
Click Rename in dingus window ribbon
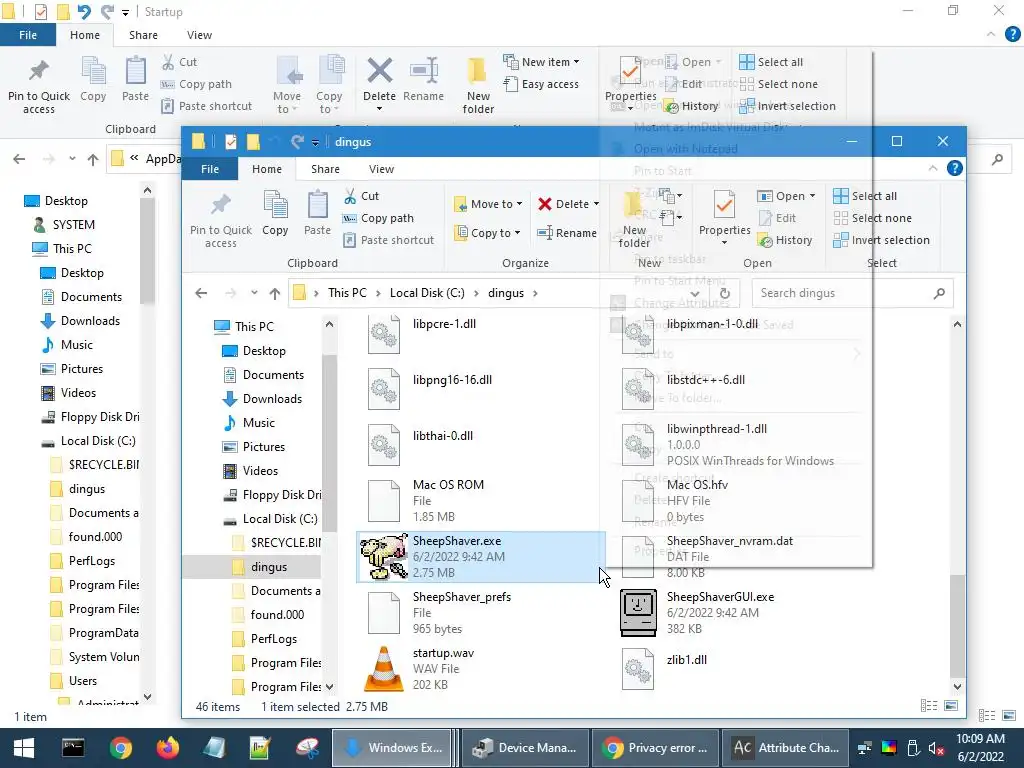click(x=566, y=233)
